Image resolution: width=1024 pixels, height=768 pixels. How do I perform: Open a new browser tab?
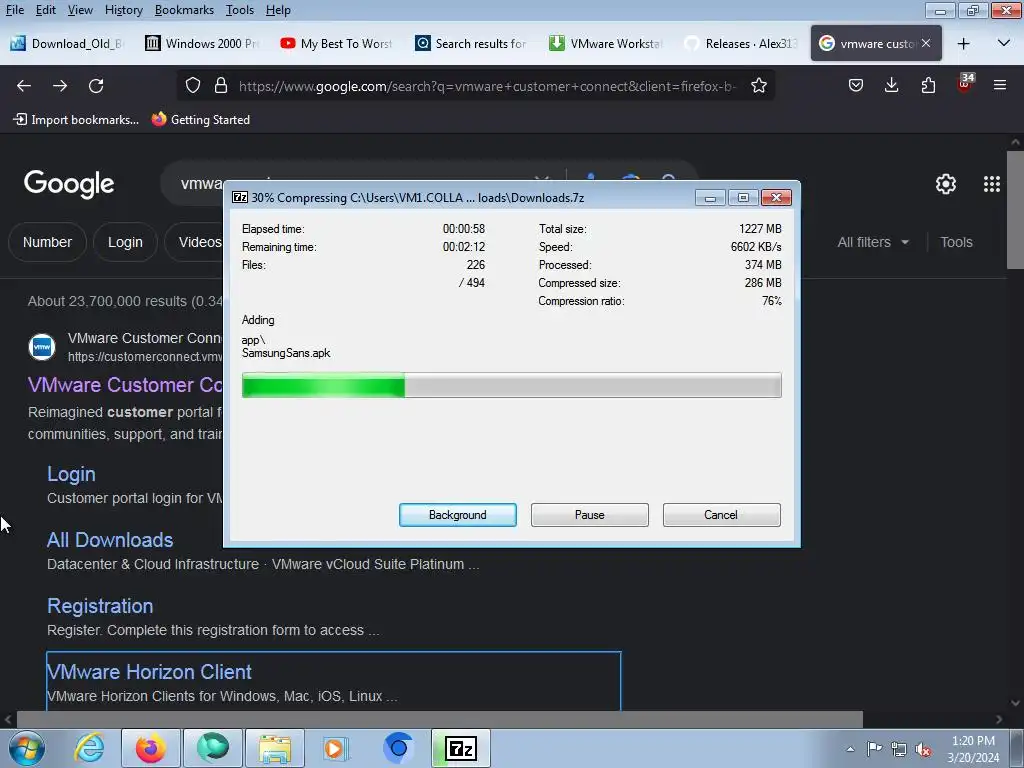coord(963,44)
